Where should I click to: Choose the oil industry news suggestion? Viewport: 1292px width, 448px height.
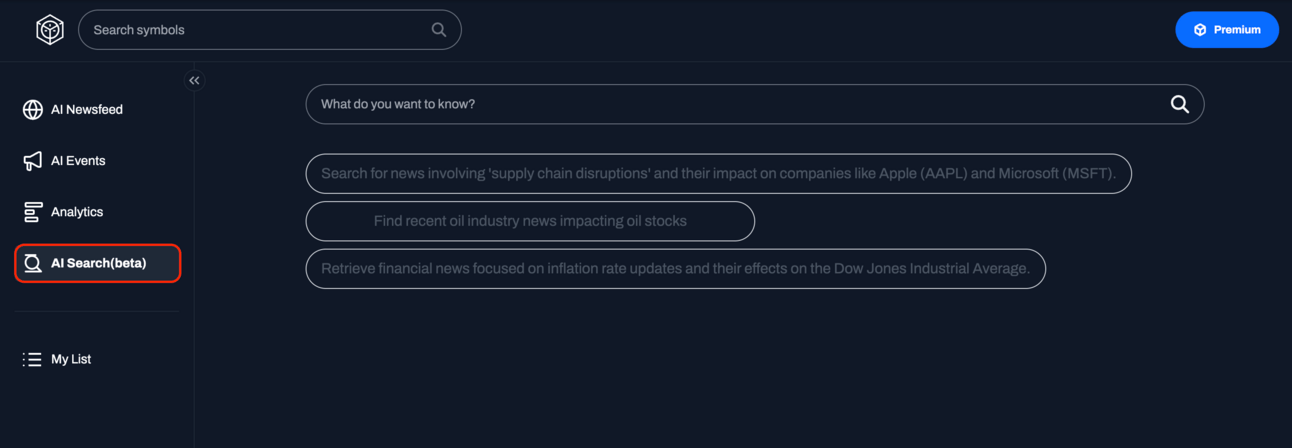pos(530,221)
